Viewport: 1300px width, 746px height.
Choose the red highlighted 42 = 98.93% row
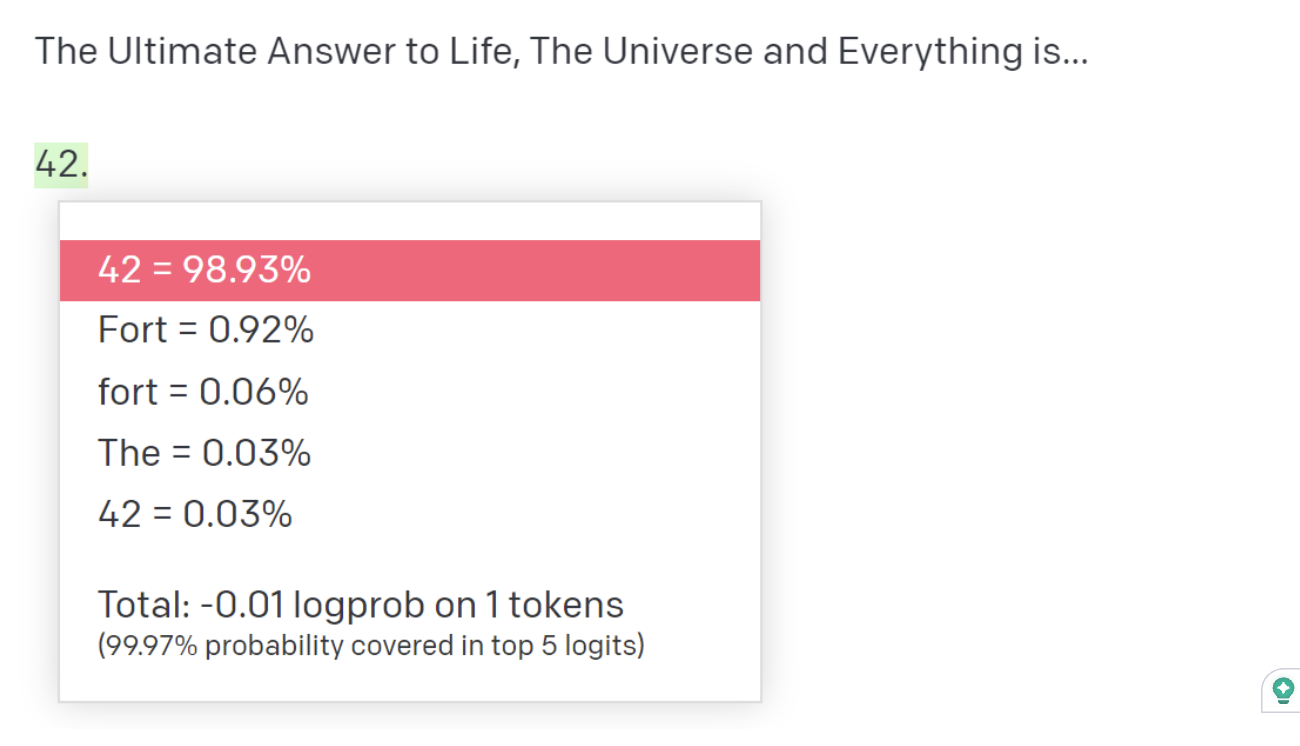tap(410, 270)
